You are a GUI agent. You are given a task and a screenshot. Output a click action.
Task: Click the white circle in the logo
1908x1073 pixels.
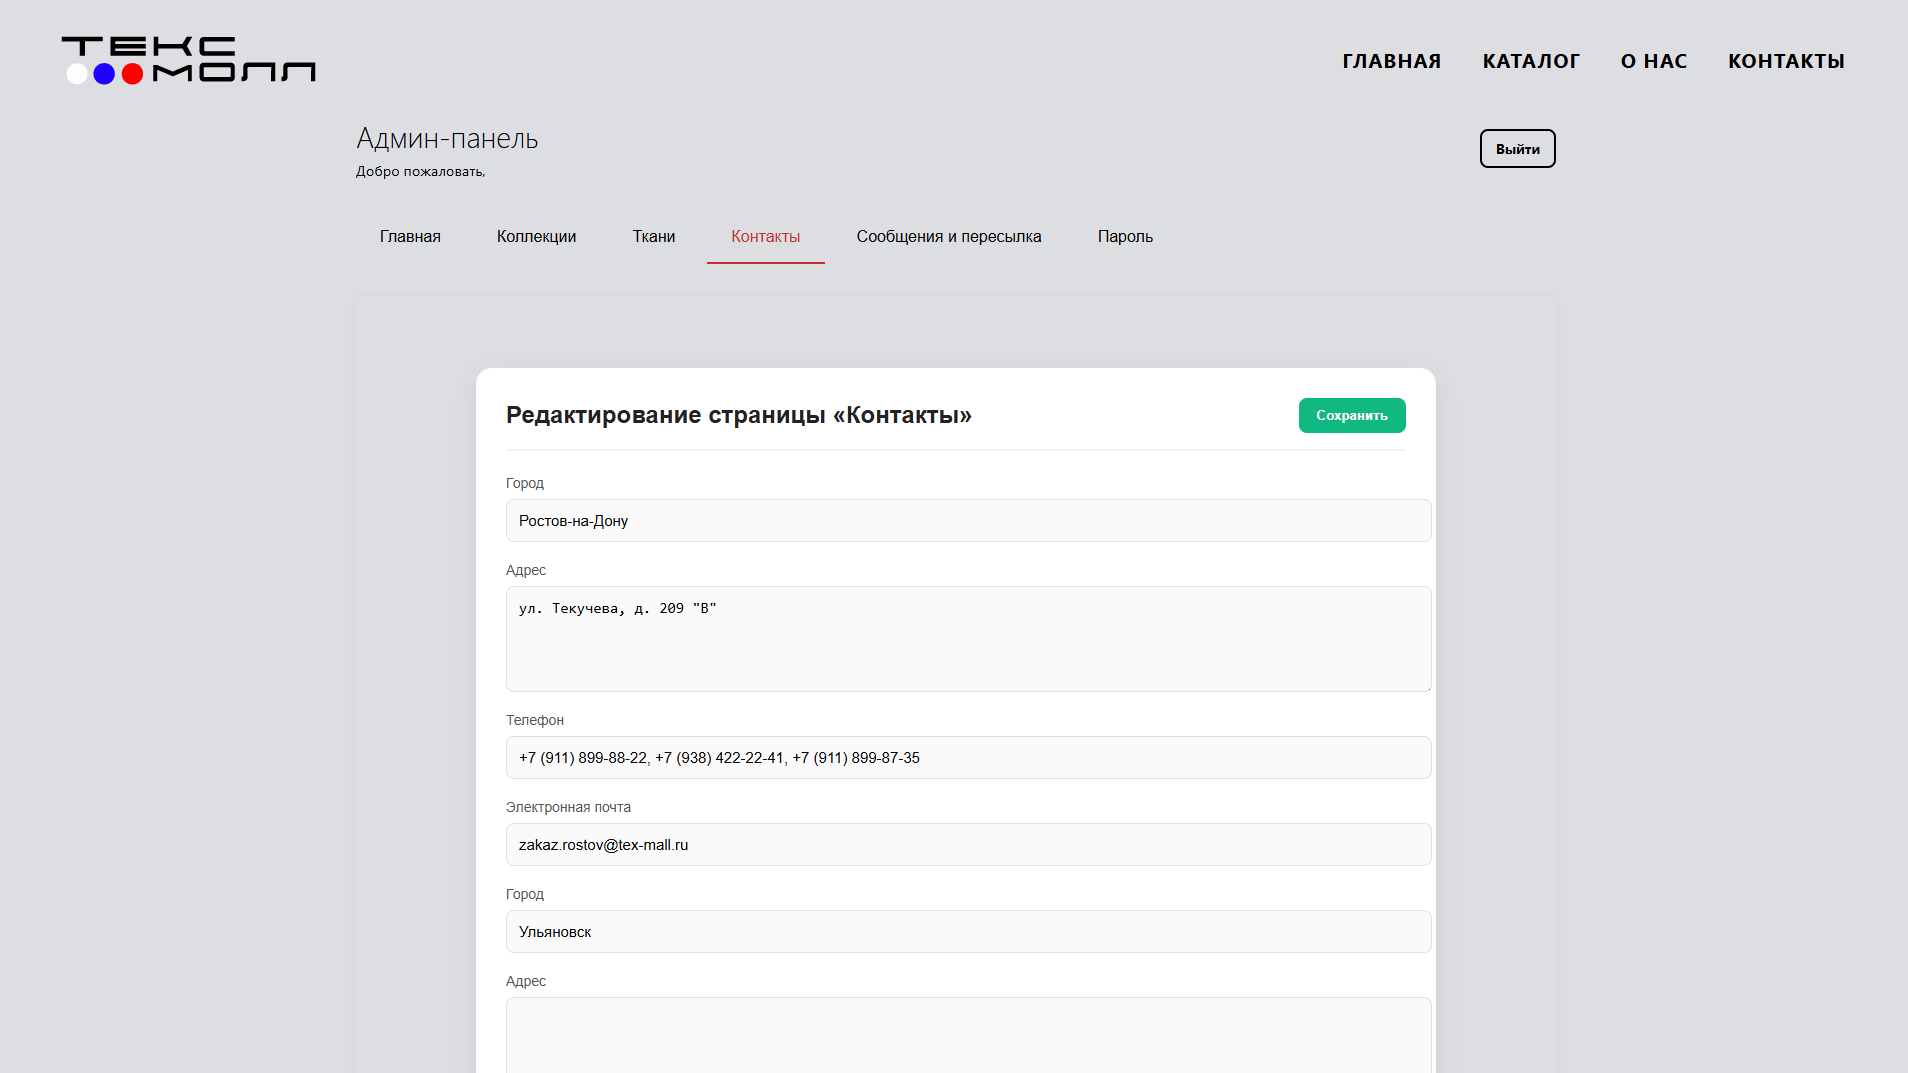78,74
